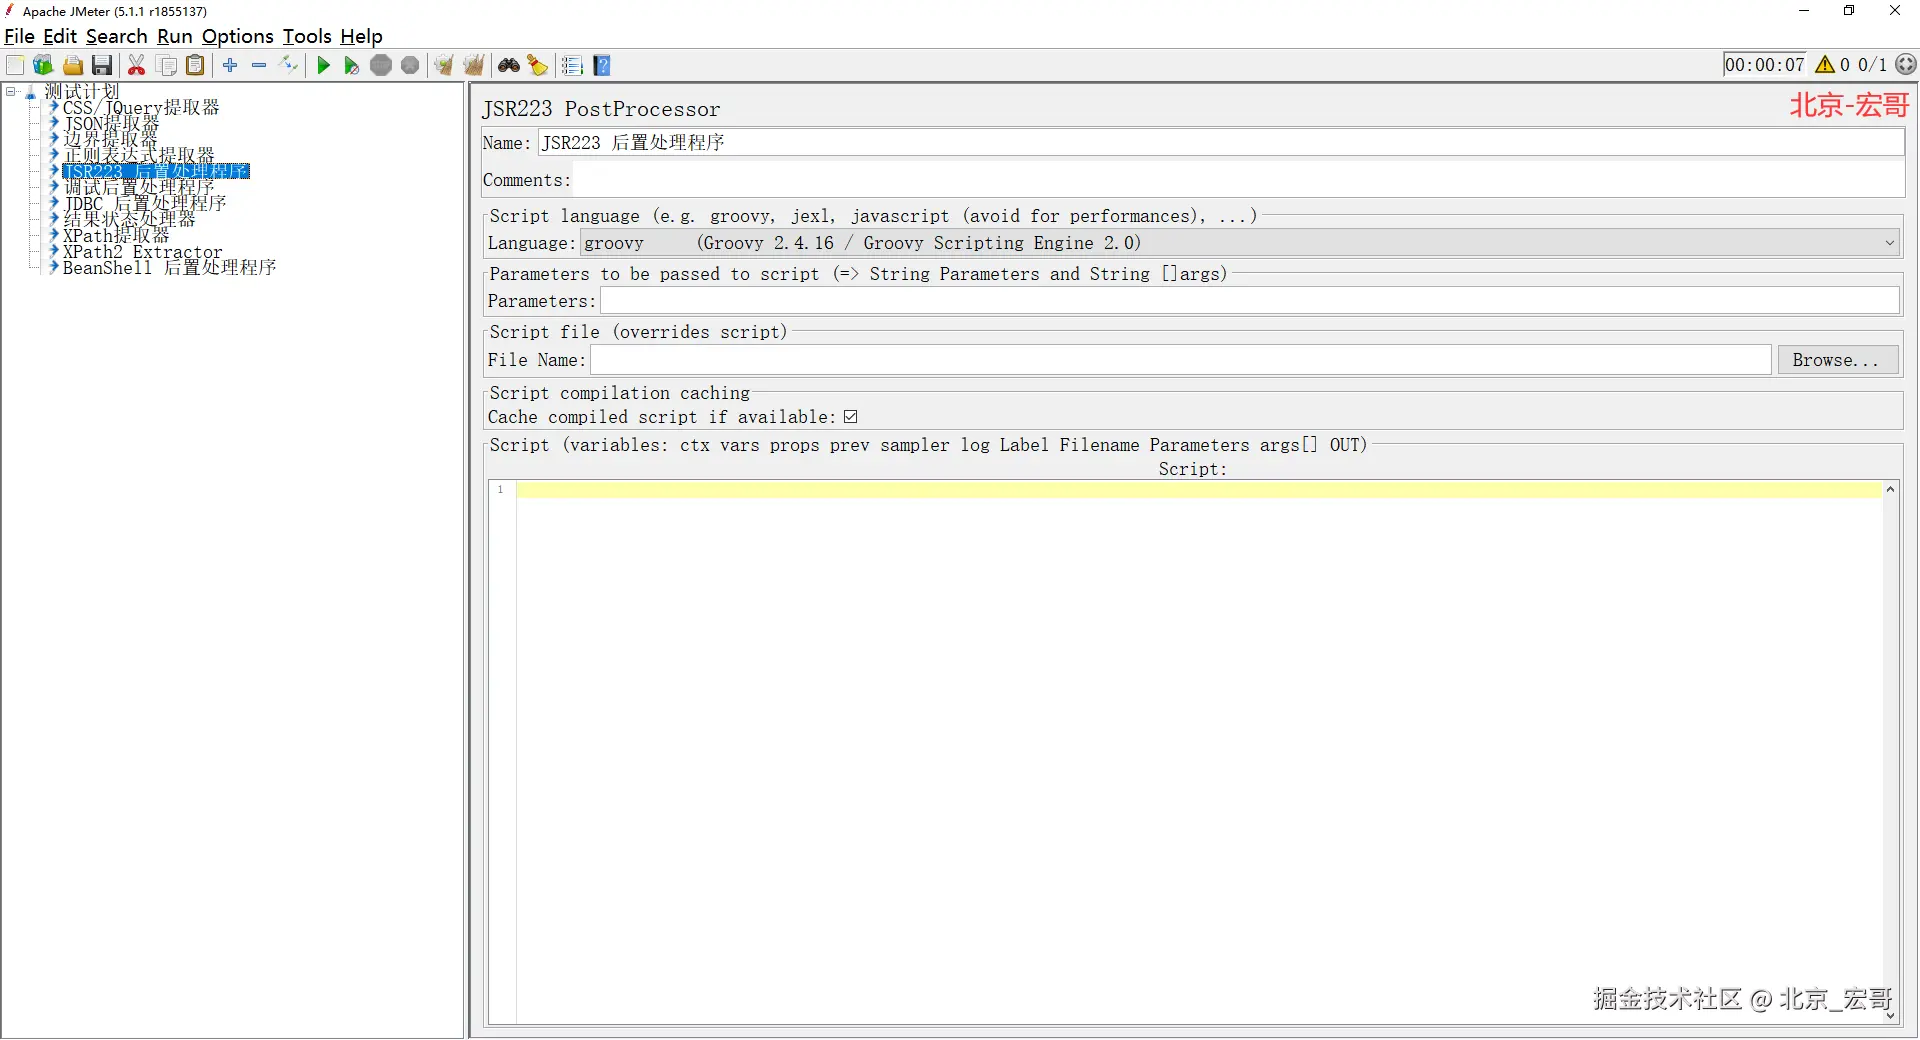
Task: Toggle Cache compiled script if available checkbox
Action: point(850,417)
